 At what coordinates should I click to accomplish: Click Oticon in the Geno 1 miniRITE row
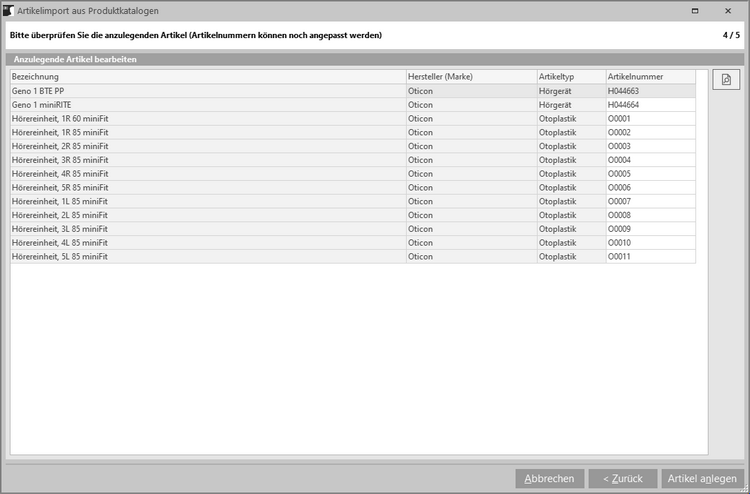pos(472,105)
